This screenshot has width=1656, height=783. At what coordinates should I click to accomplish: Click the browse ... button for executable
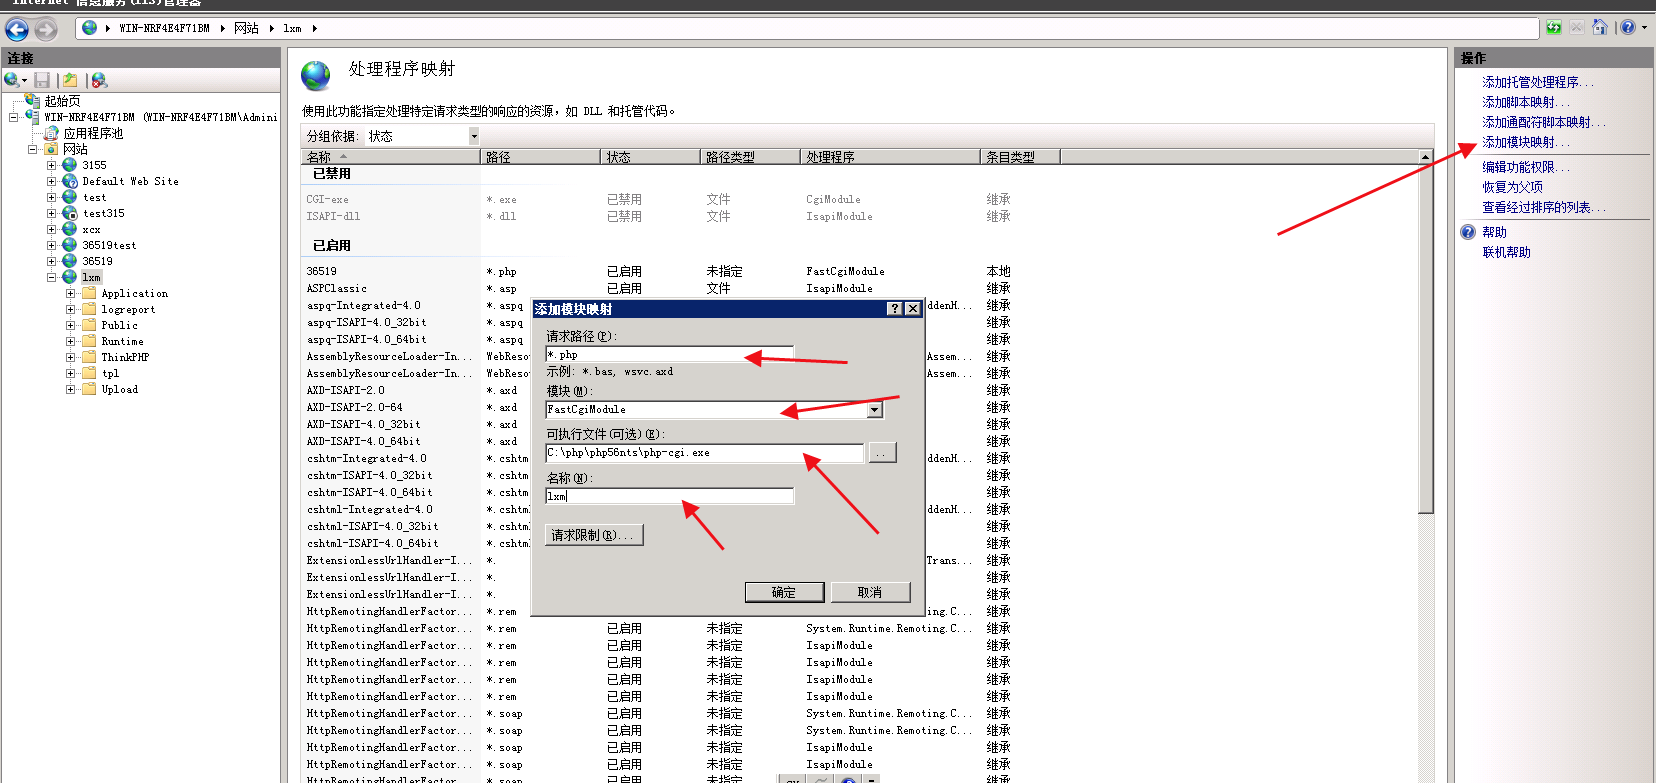(882, 453)
